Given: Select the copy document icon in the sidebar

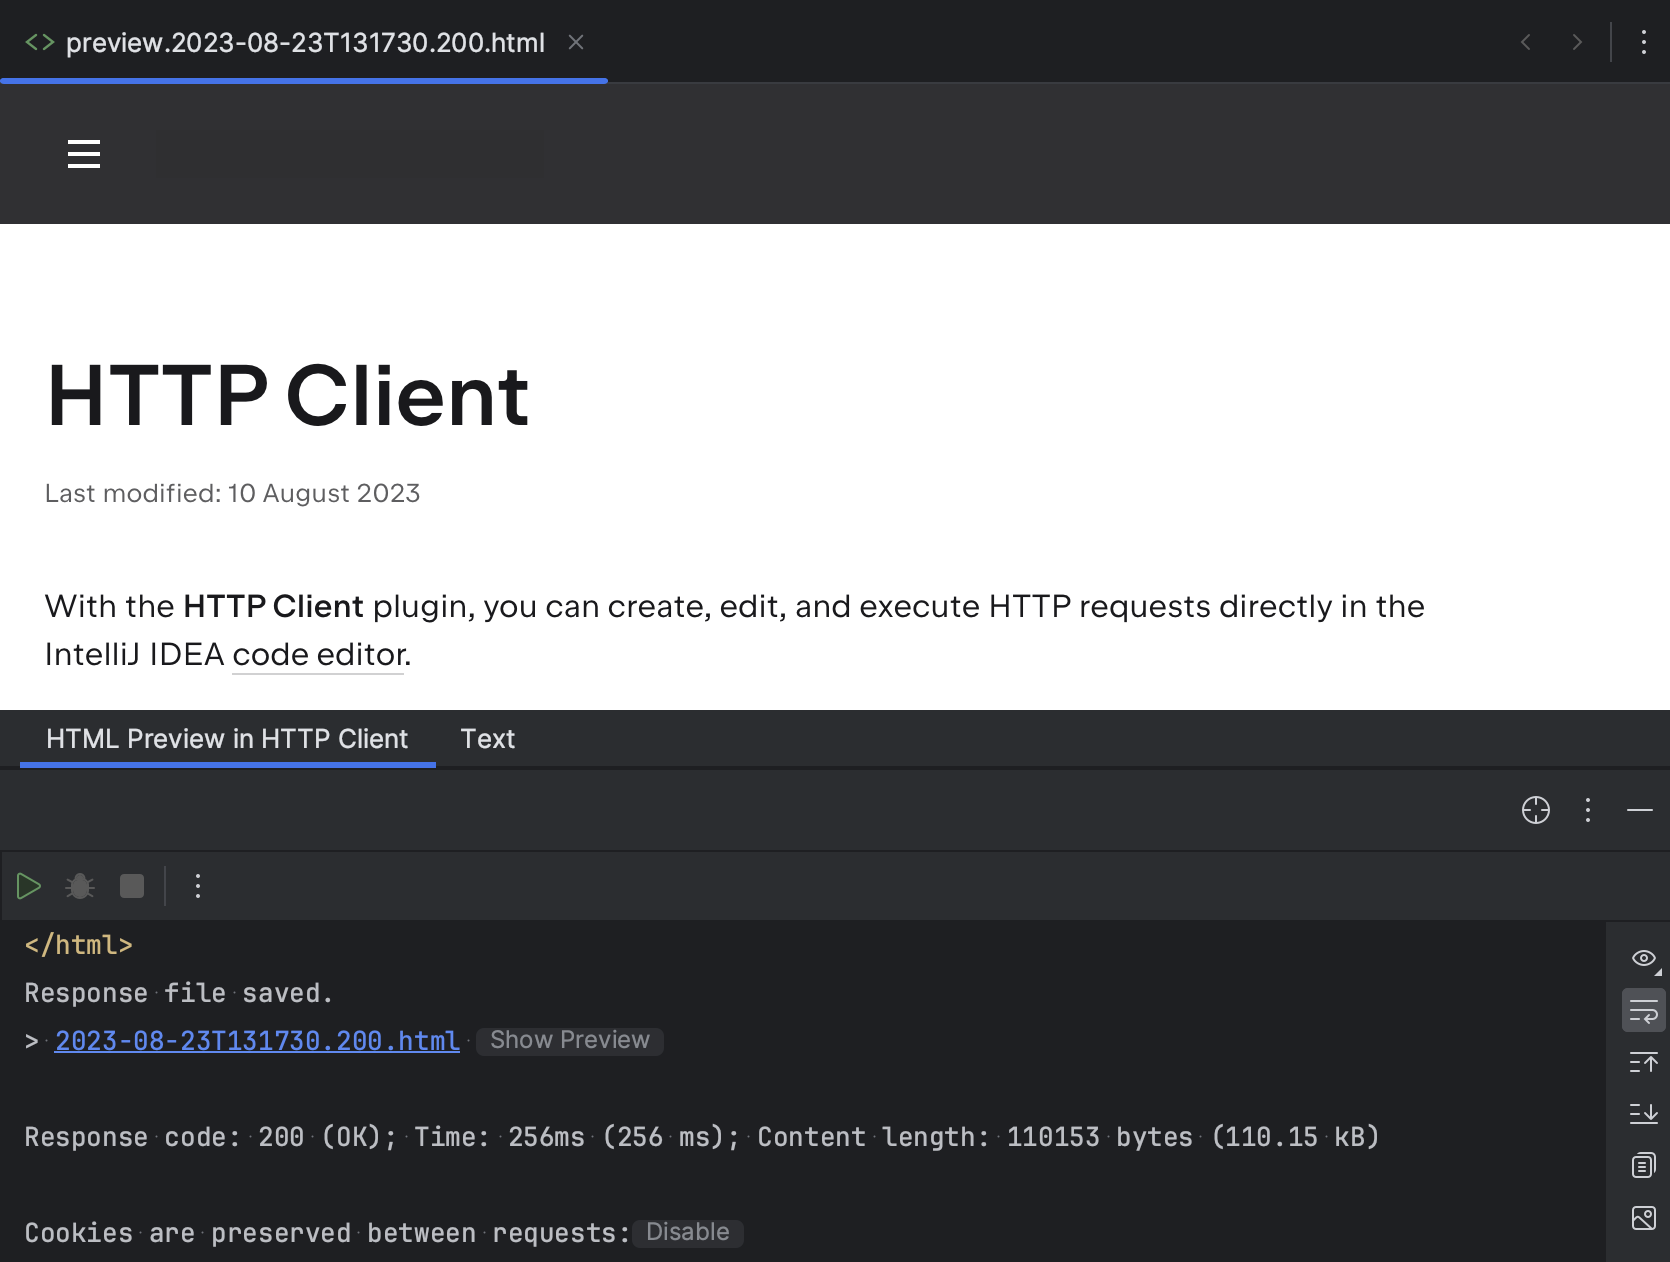Looking at the screenshot, I should (1643, 1166).
